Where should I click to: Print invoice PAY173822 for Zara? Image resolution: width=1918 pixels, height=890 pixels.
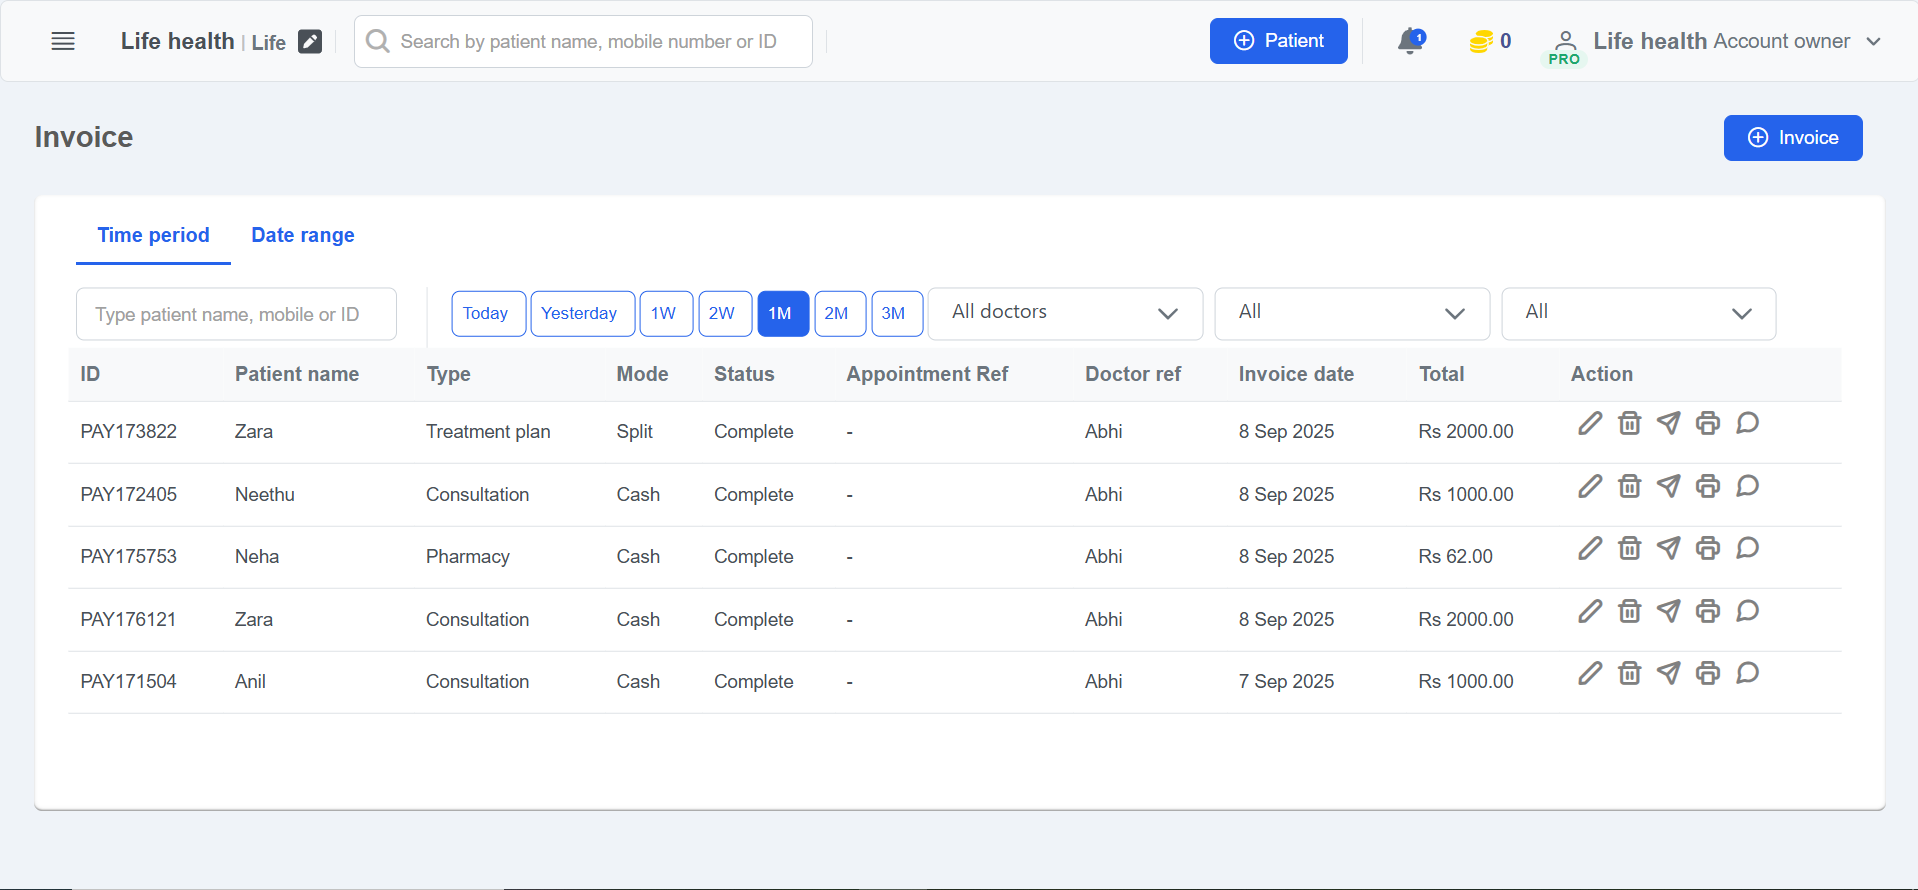coord(1707,424)
